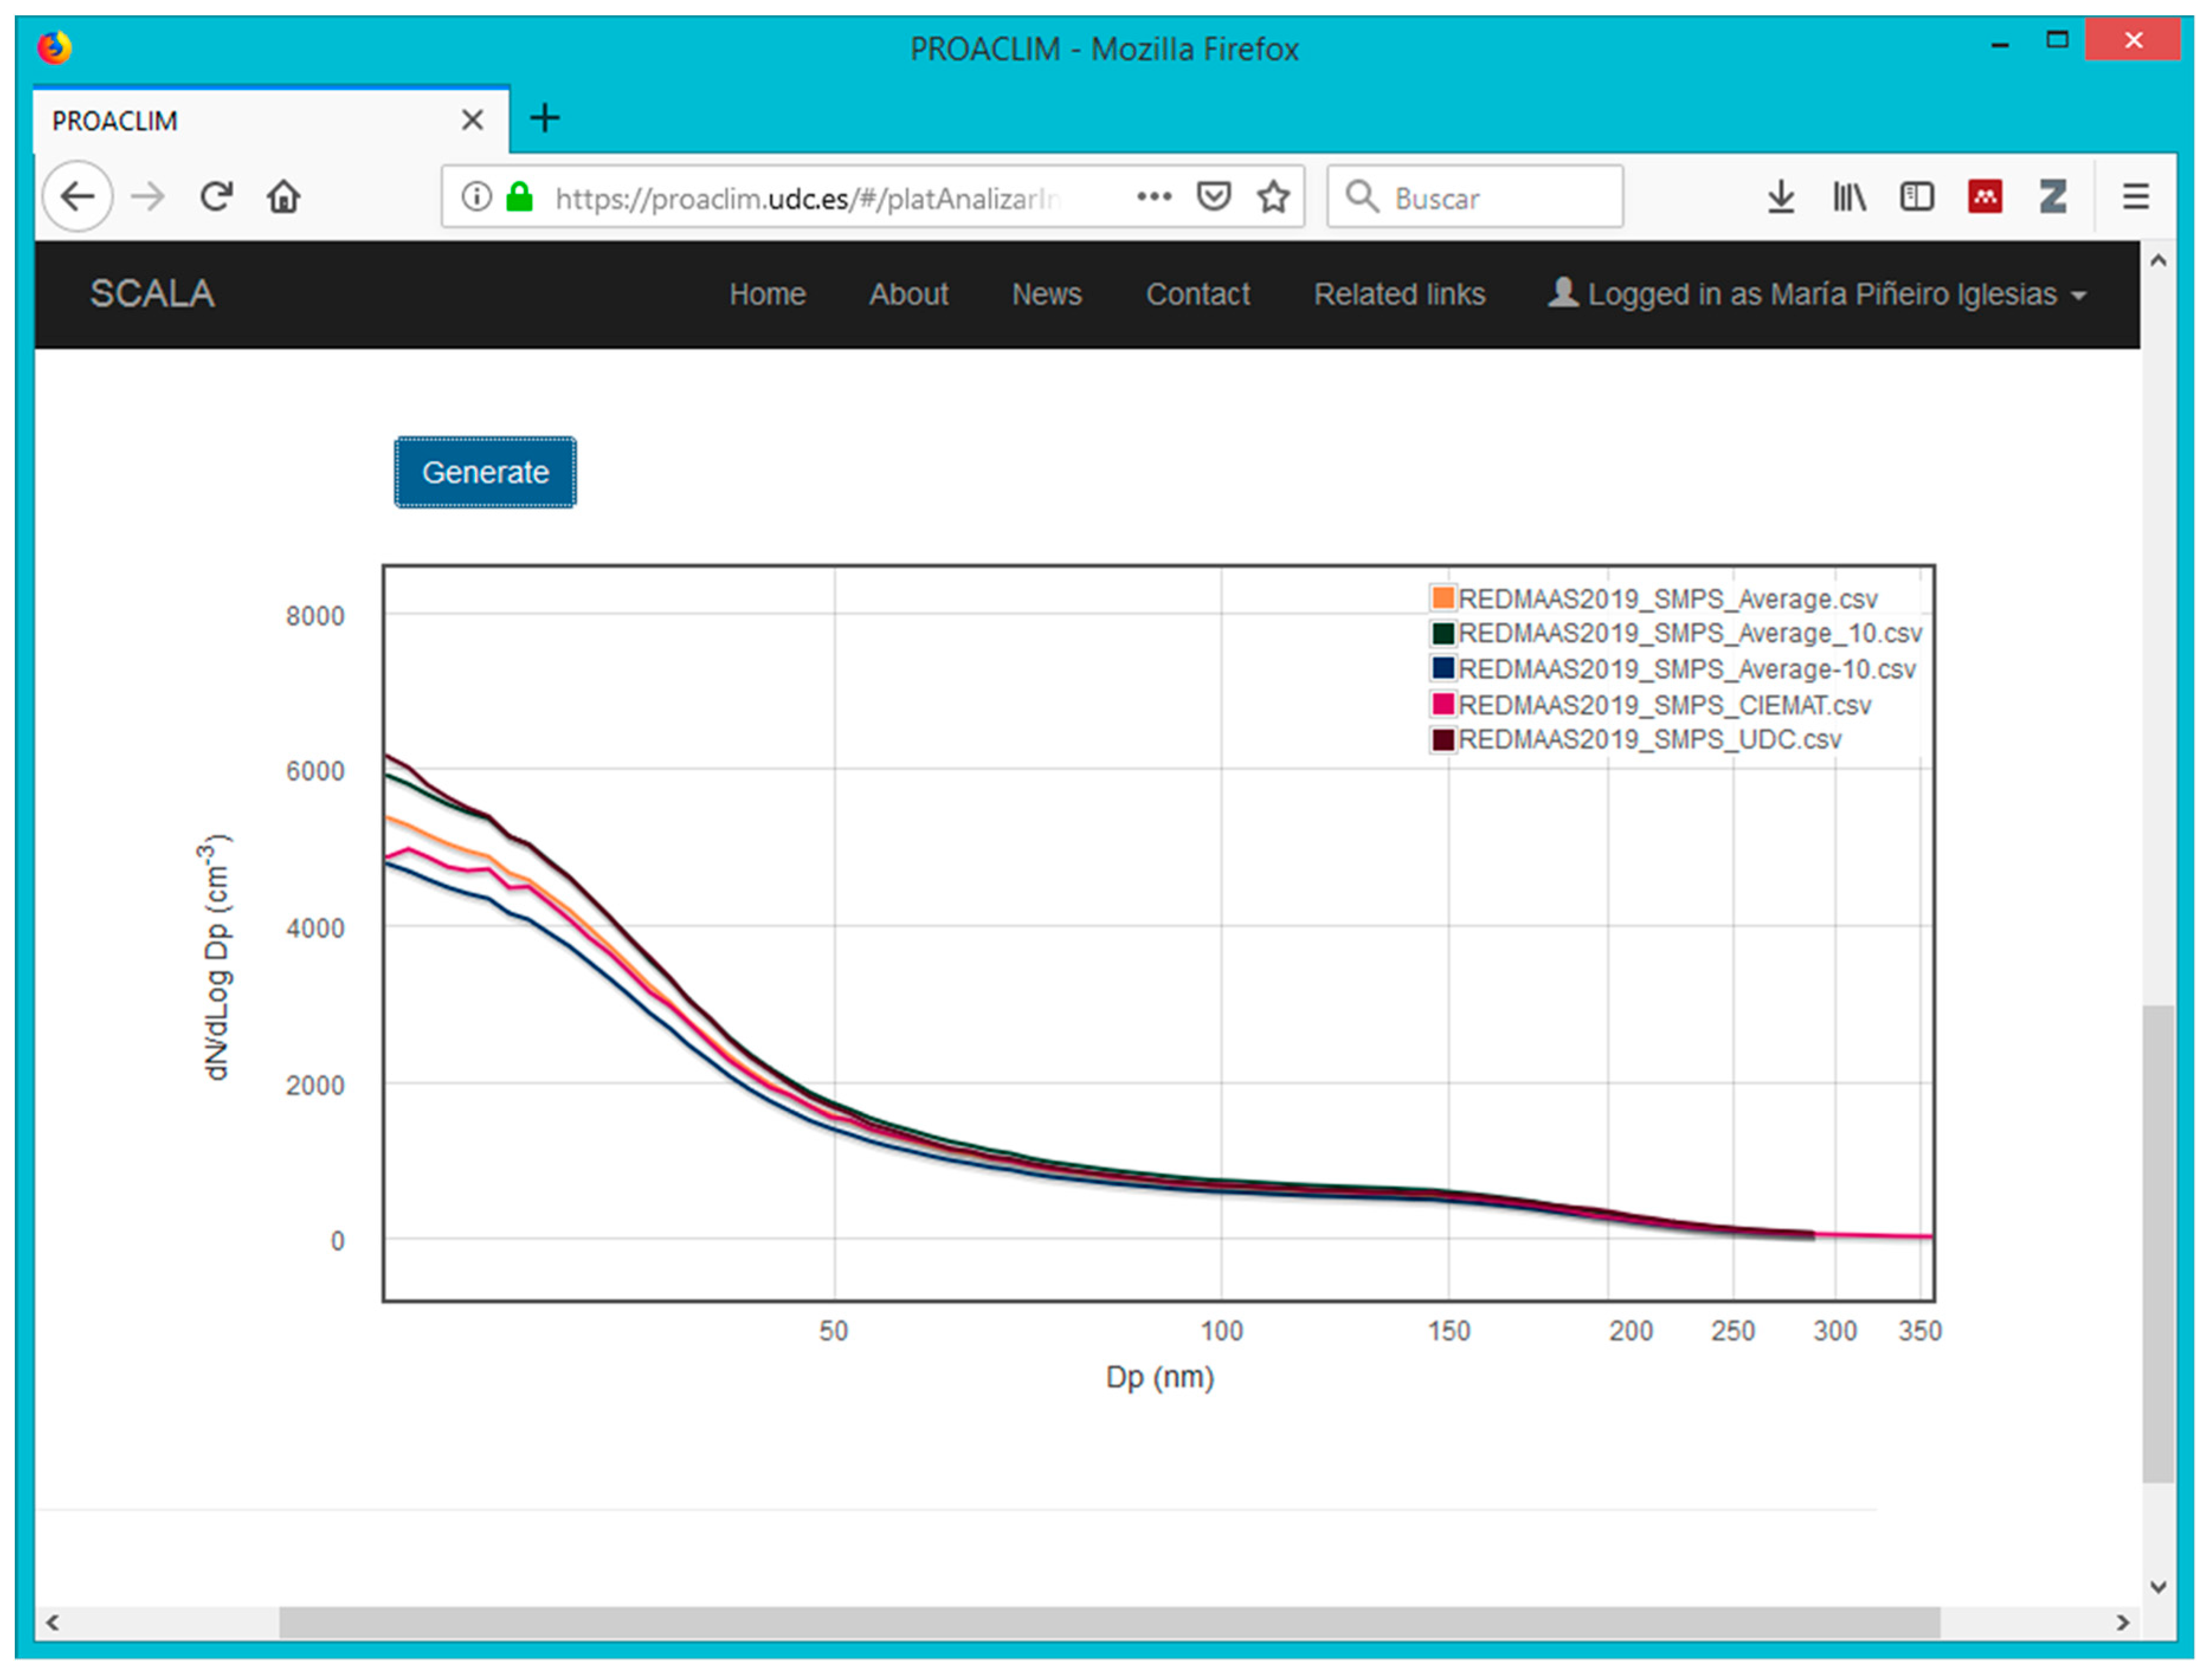Screen dimensions: 2212x1675
Task: Open the About menu item
Action: (908, 294)
